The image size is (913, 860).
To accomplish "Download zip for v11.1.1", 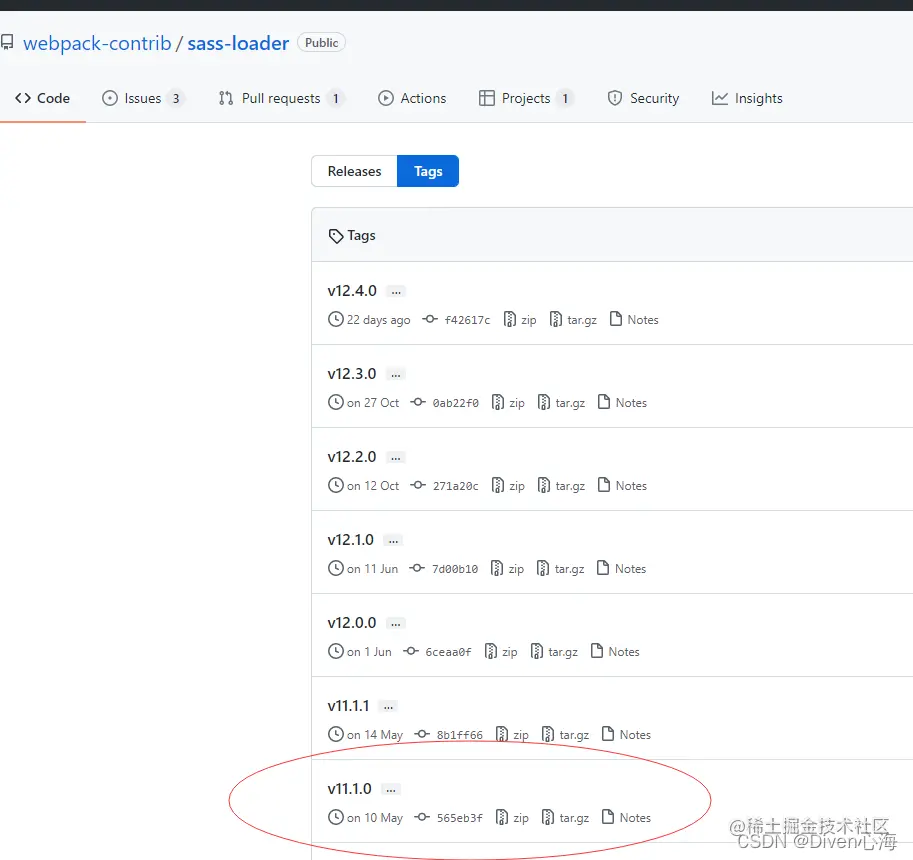I will (x=512, y=735).
